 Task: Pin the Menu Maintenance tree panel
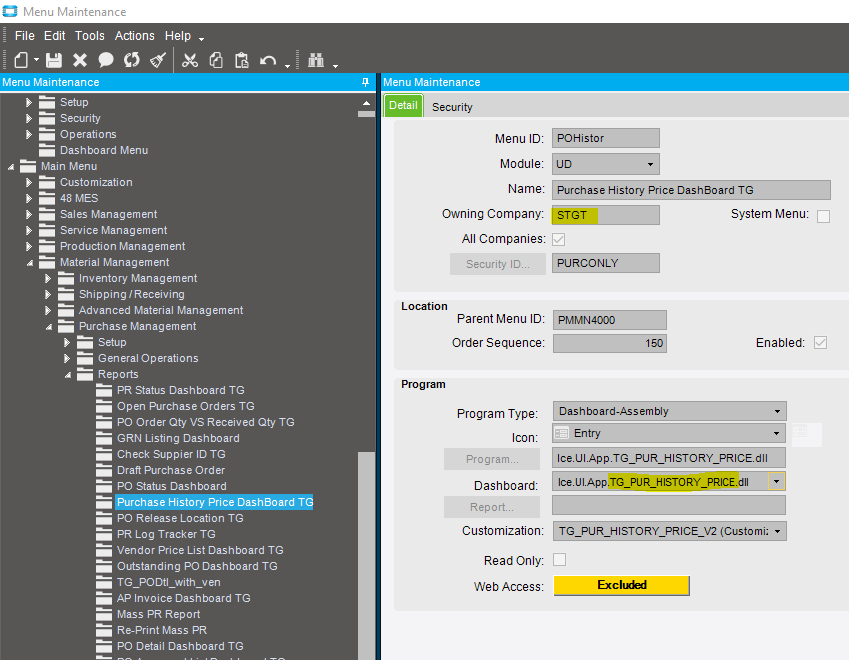(365, 82)
